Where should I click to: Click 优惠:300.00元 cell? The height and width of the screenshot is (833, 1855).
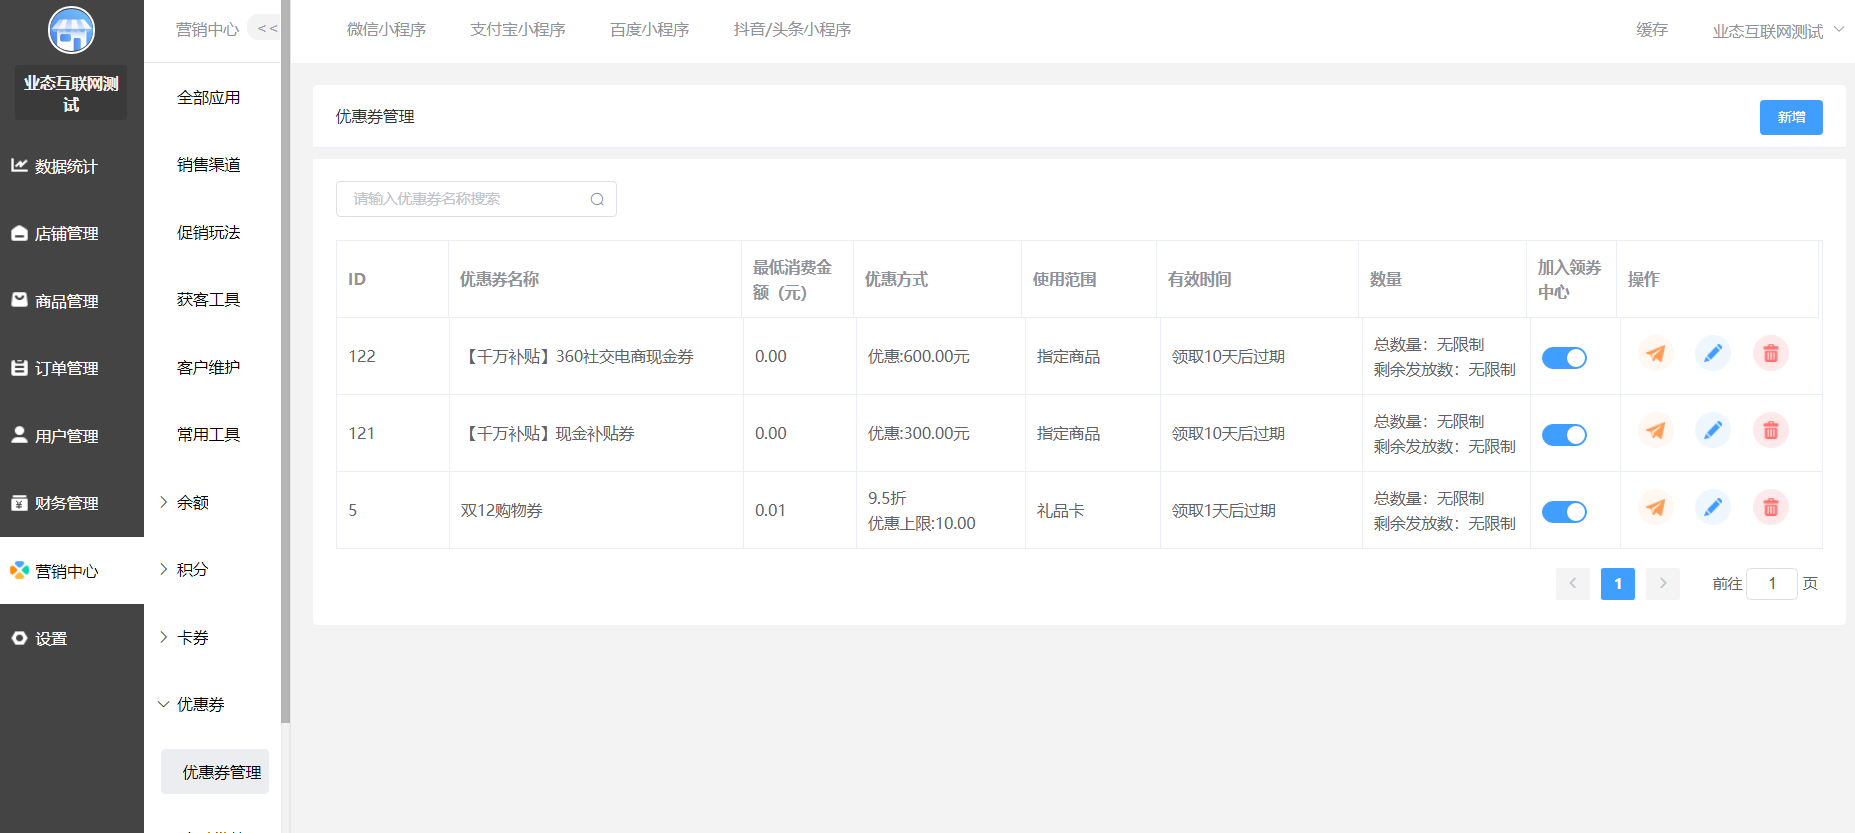pos(919,433)
